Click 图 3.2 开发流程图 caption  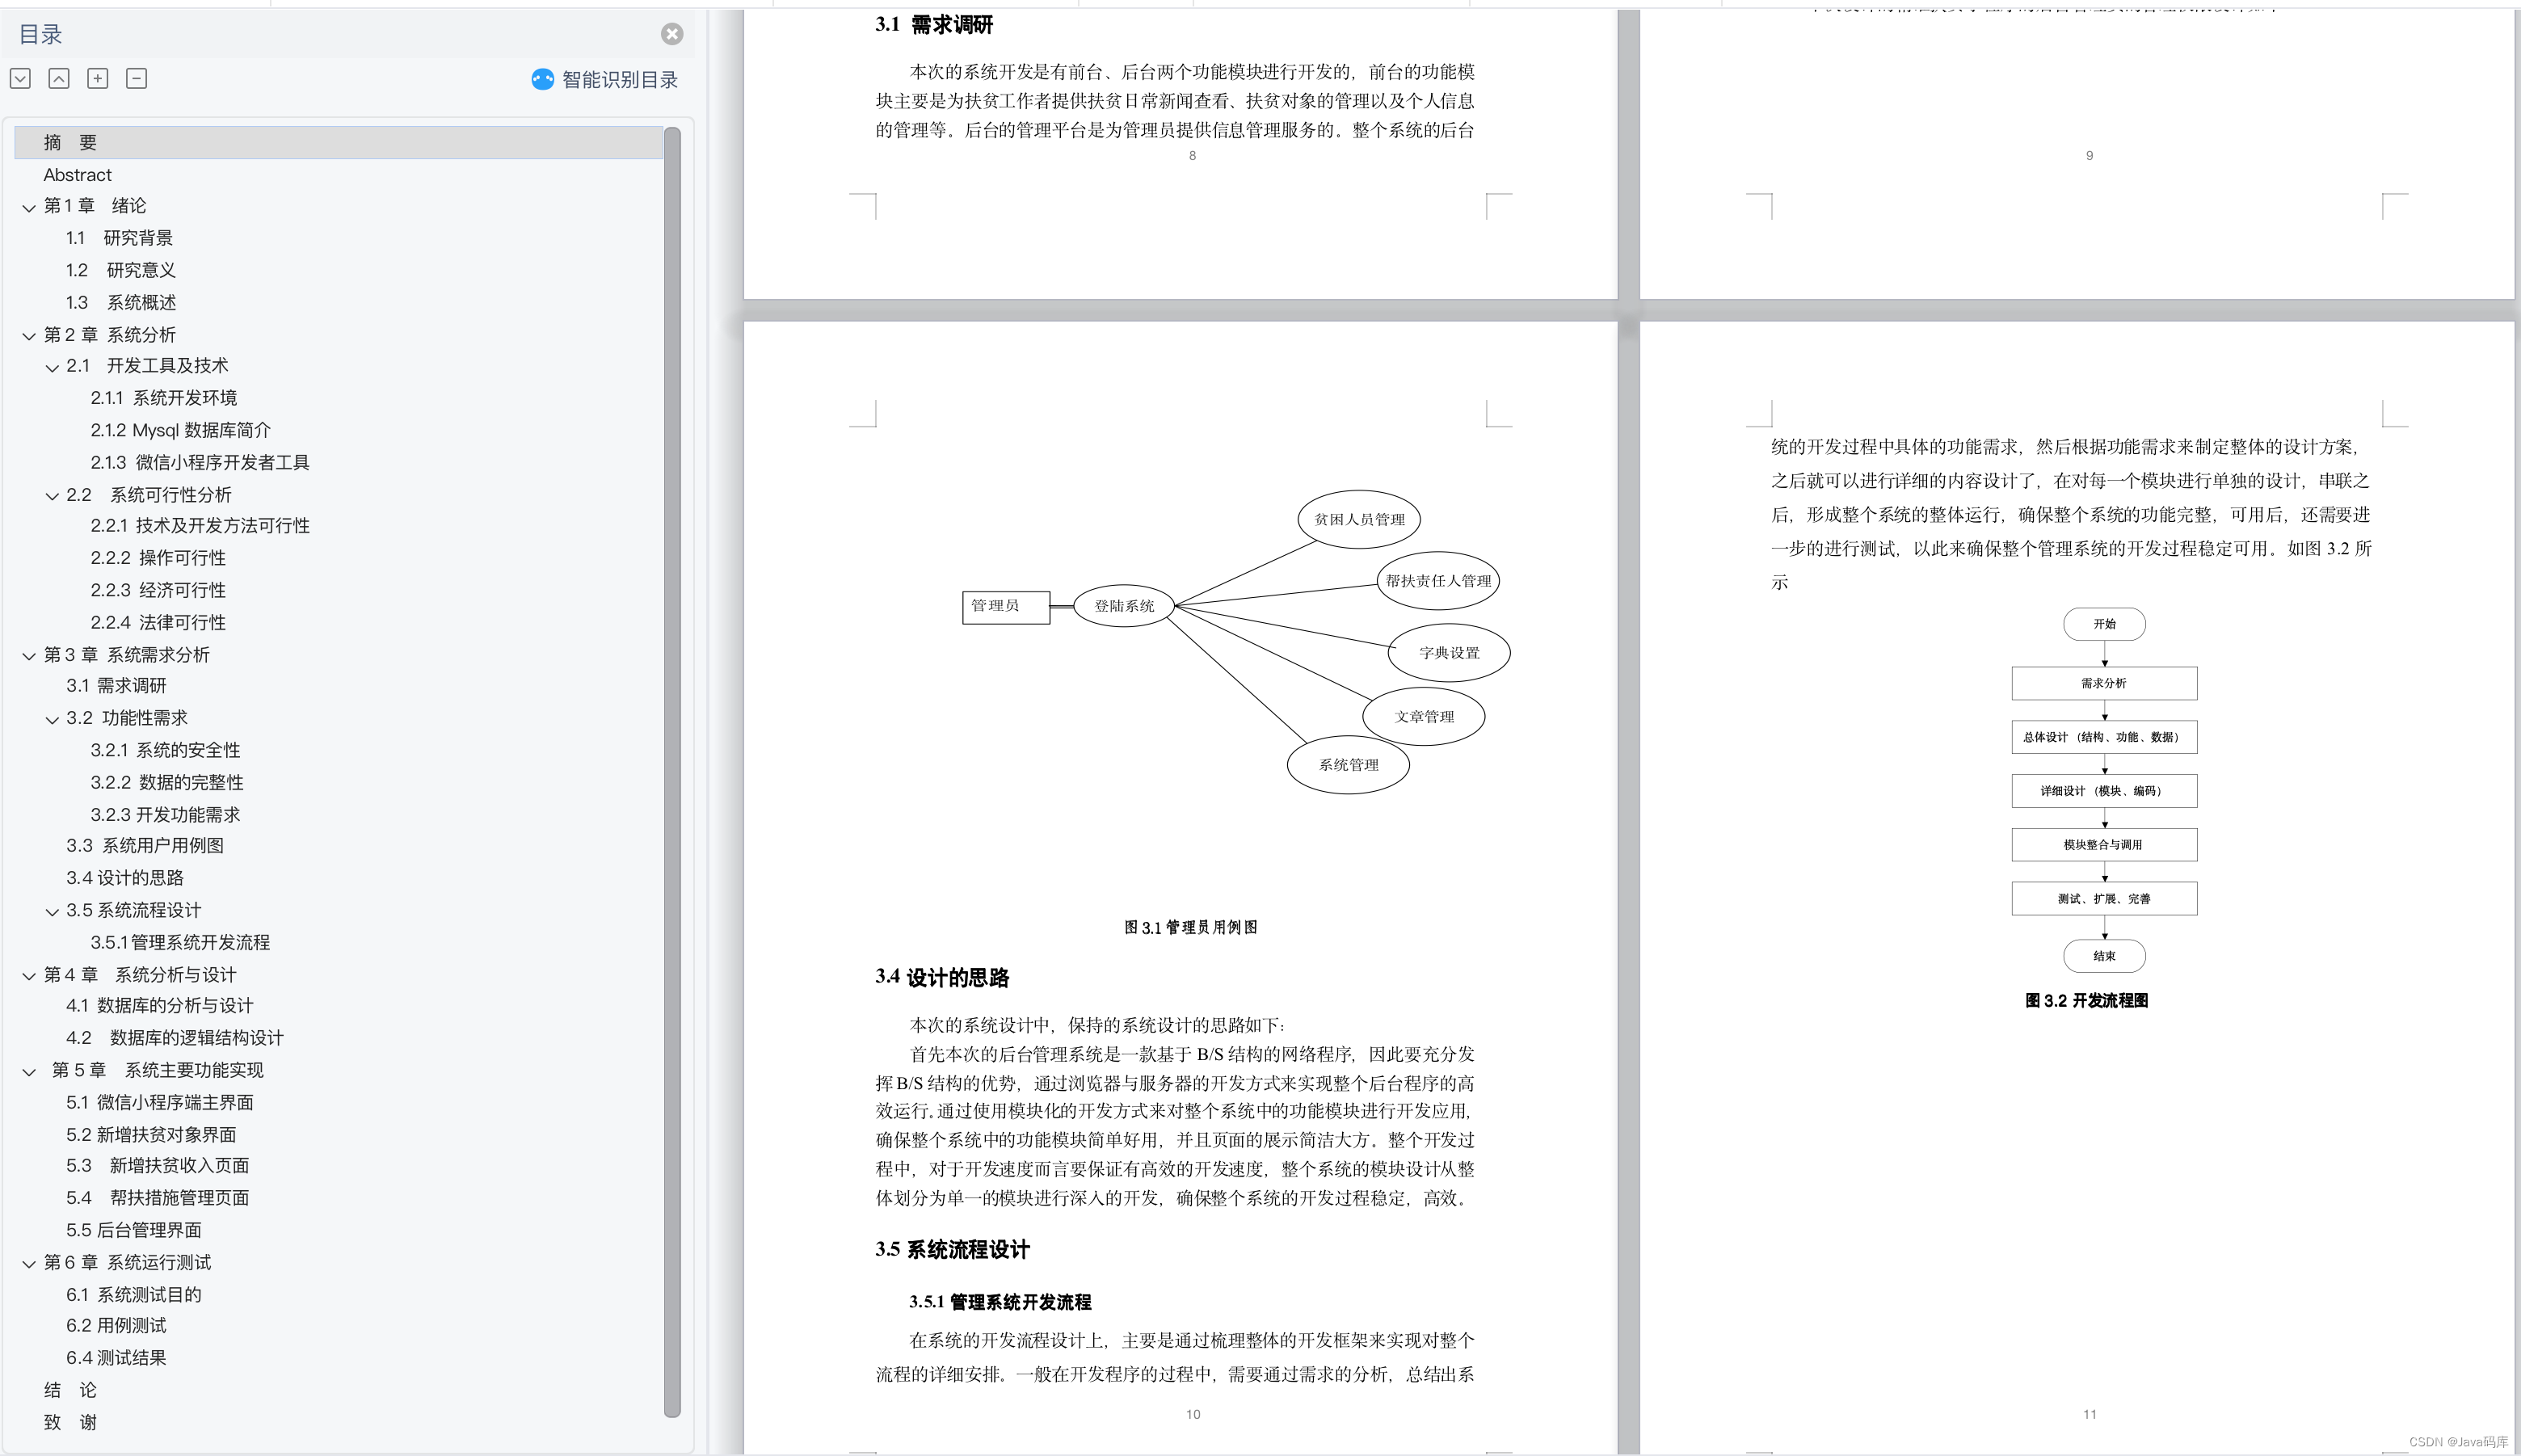[x=2087, y=1000]
